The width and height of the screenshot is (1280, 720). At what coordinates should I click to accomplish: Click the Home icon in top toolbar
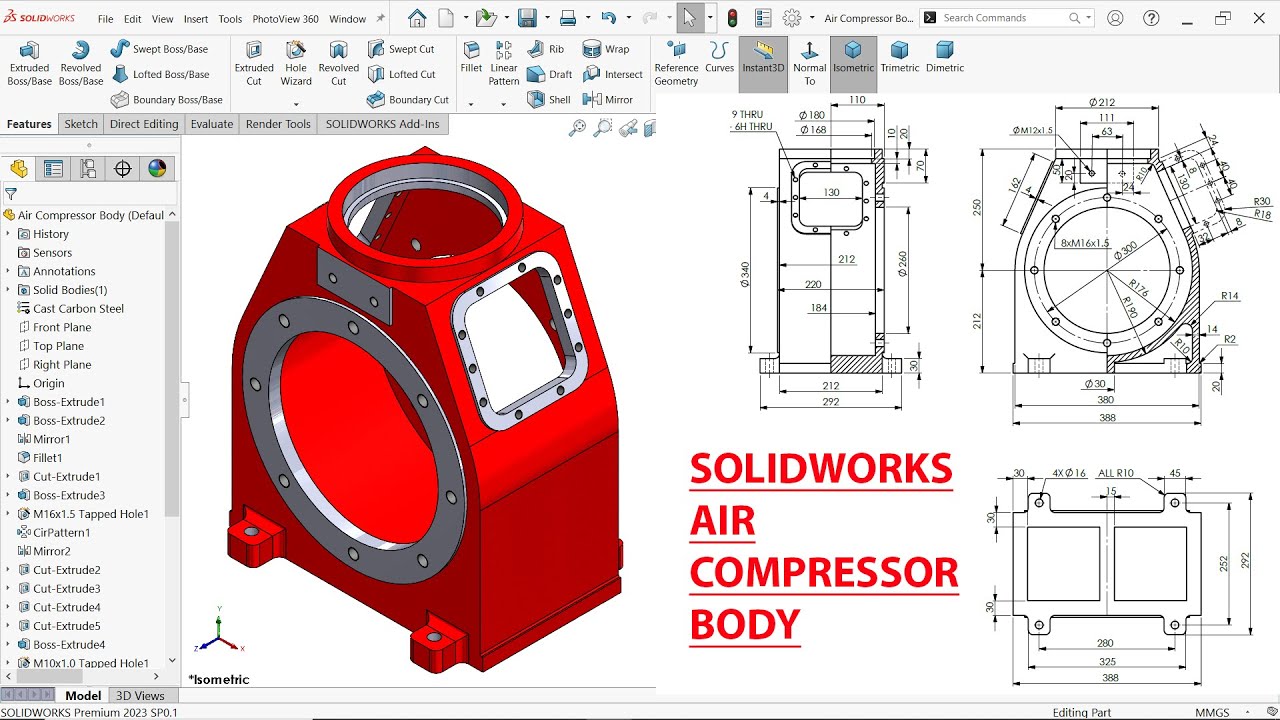point(417,18)
